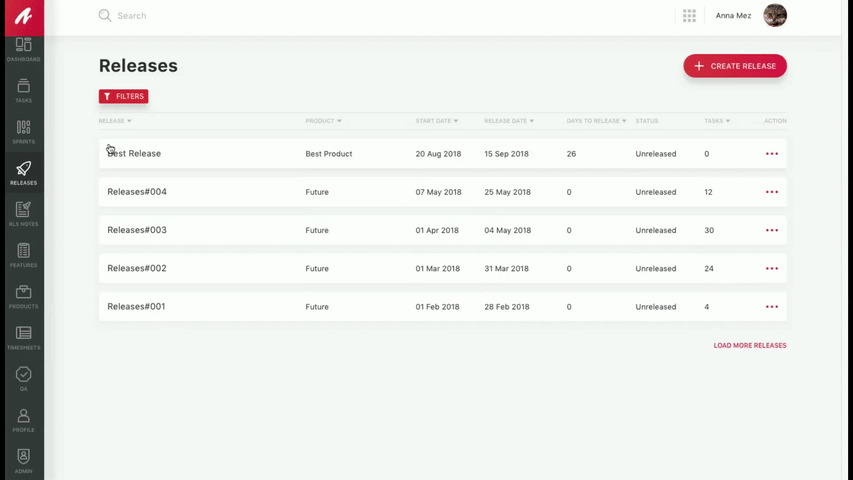
Task: Open the Releases#002 entry
Action: coord(442,268)
